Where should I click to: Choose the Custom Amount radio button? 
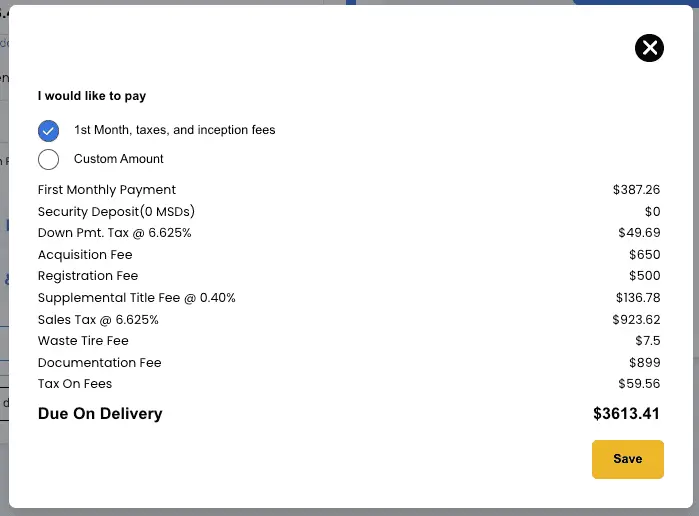48,159
